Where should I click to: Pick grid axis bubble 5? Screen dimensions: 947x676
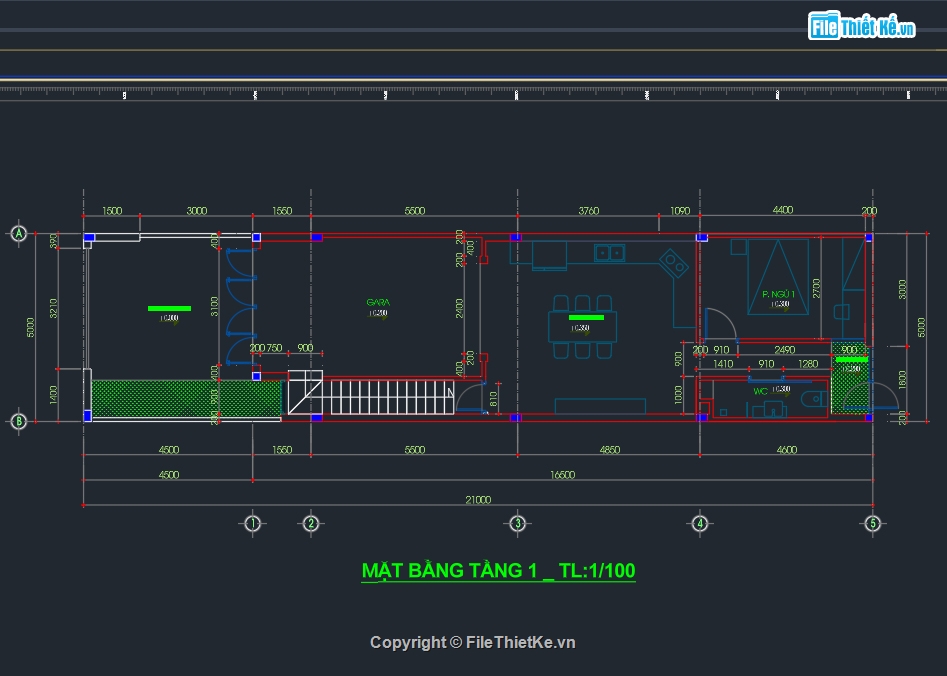pyautogui.click(x=872, y=523)
